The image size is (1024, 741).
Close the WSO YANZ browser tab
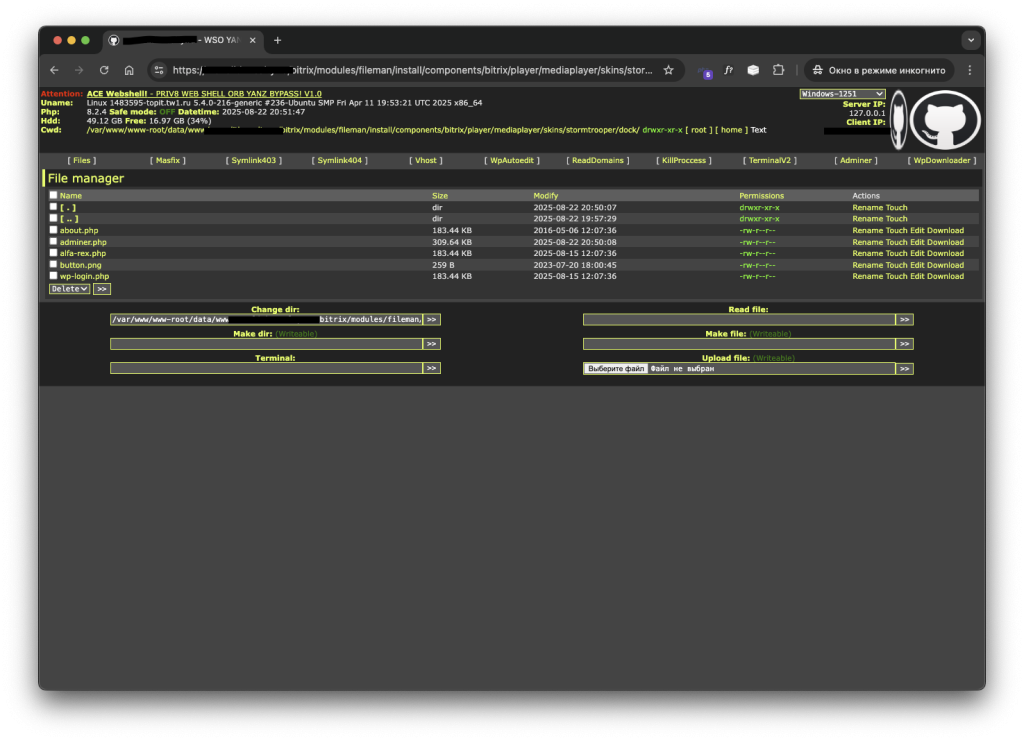tap(253, 40)
